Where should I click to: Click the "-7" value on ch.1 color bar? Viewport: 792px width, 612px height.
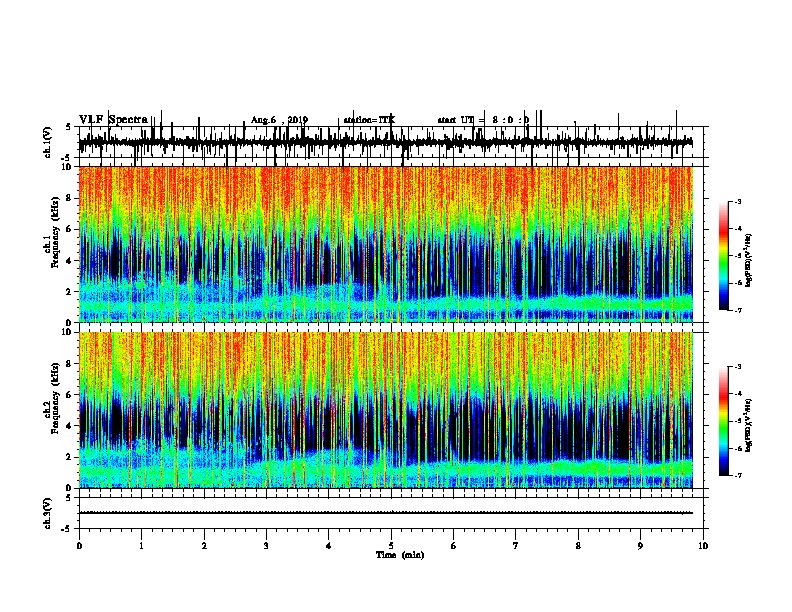738,311
